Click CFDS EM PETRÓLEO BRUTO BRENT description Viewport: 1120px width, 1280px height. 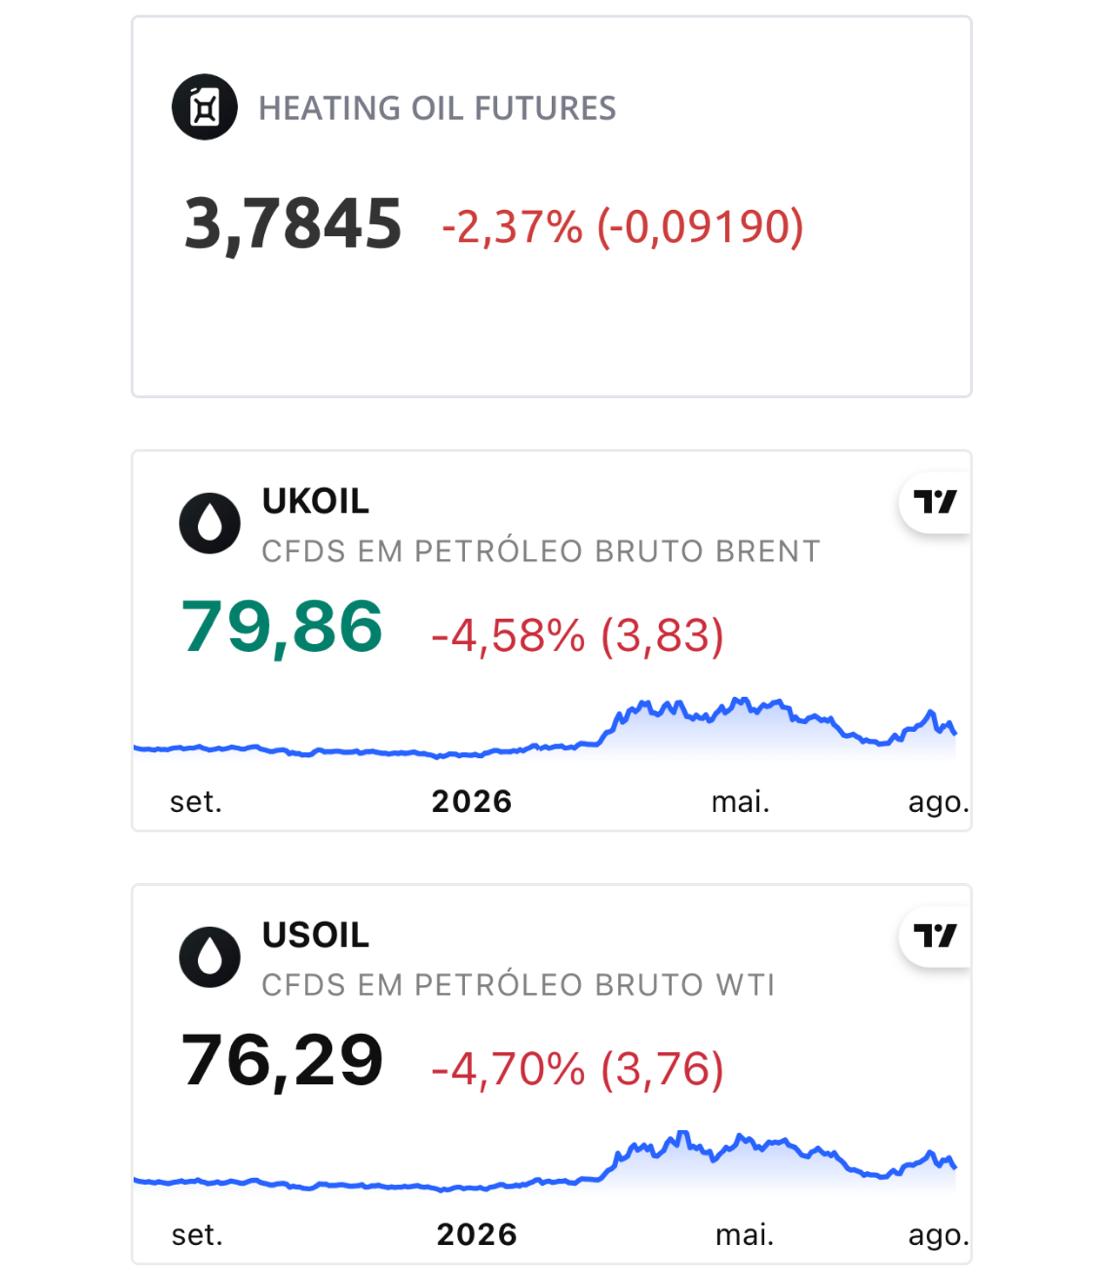pos(541,552)
